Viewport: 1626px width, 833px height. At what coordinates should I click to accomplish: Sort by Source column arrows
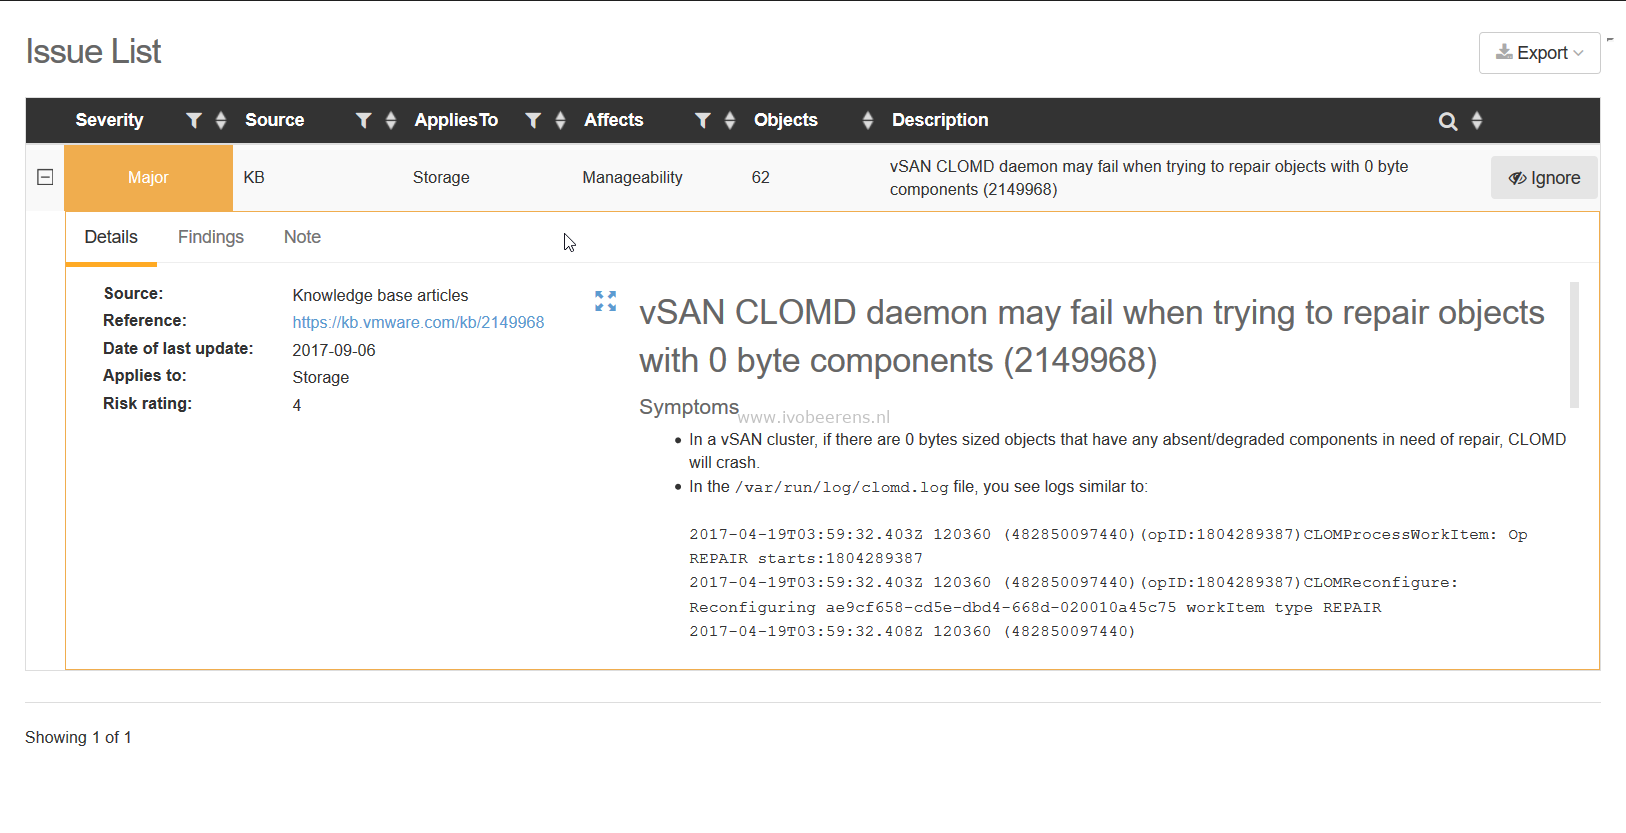click(x=391, y=120)
